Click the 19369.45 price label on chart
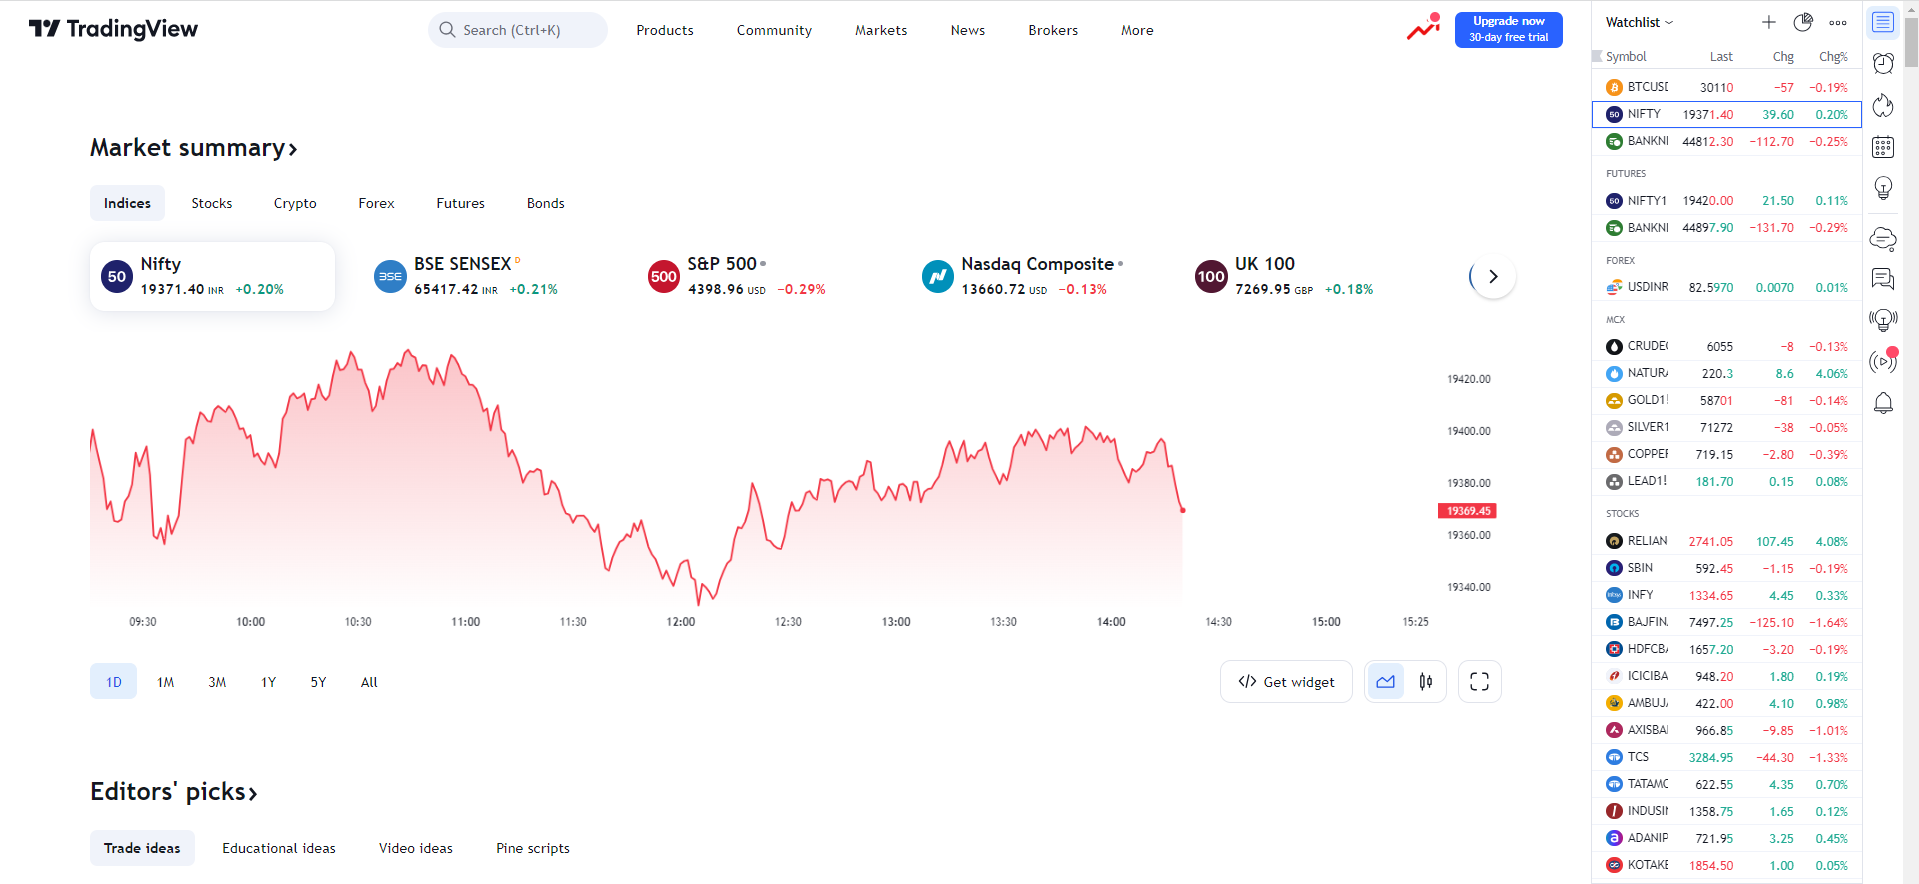The width and height of the screenshot is (1919, 884). (1467, 511)
